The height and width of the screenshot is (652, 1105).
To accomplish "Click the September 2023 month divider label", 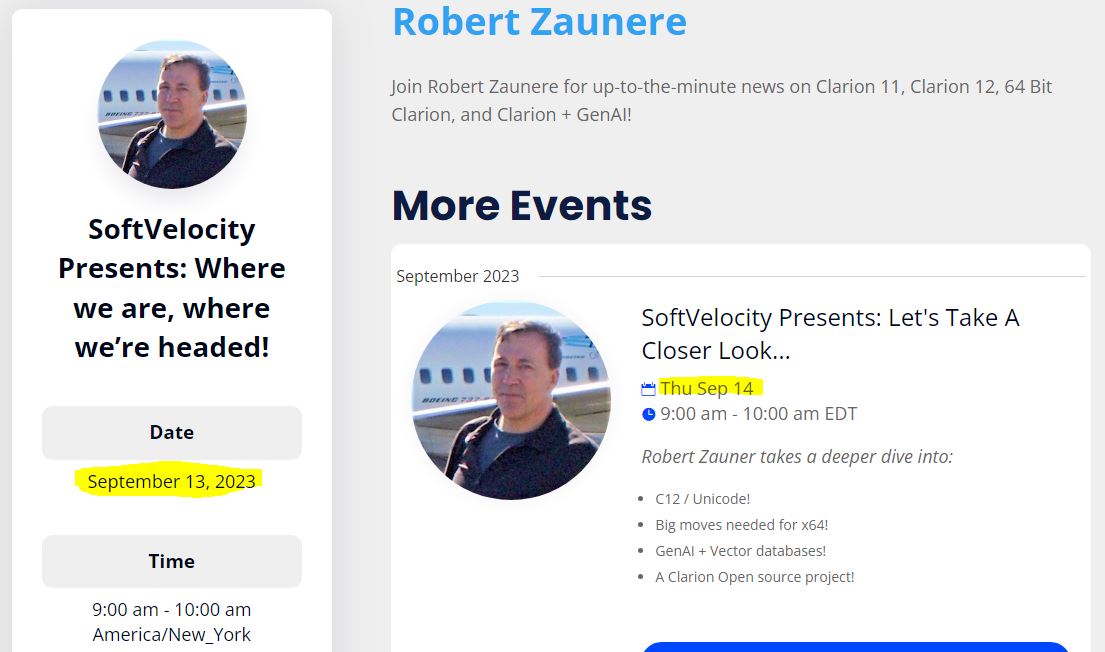I will (x=457, y=276).
